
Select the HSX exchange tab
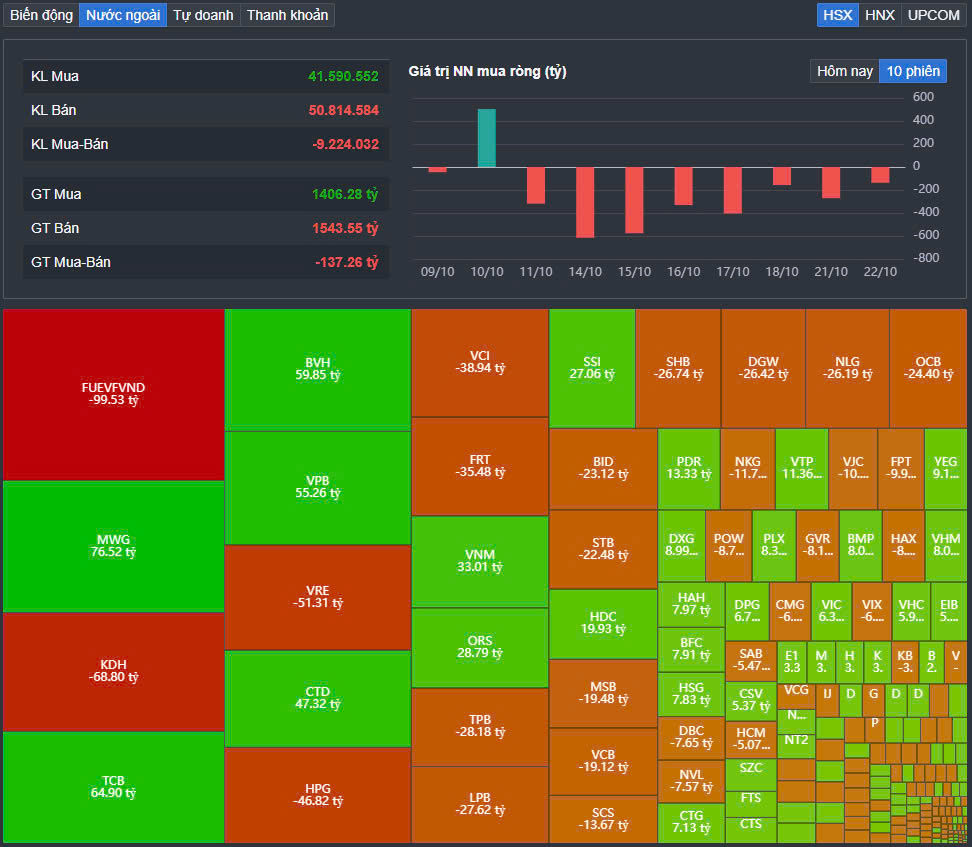click(x=837, y=15)
